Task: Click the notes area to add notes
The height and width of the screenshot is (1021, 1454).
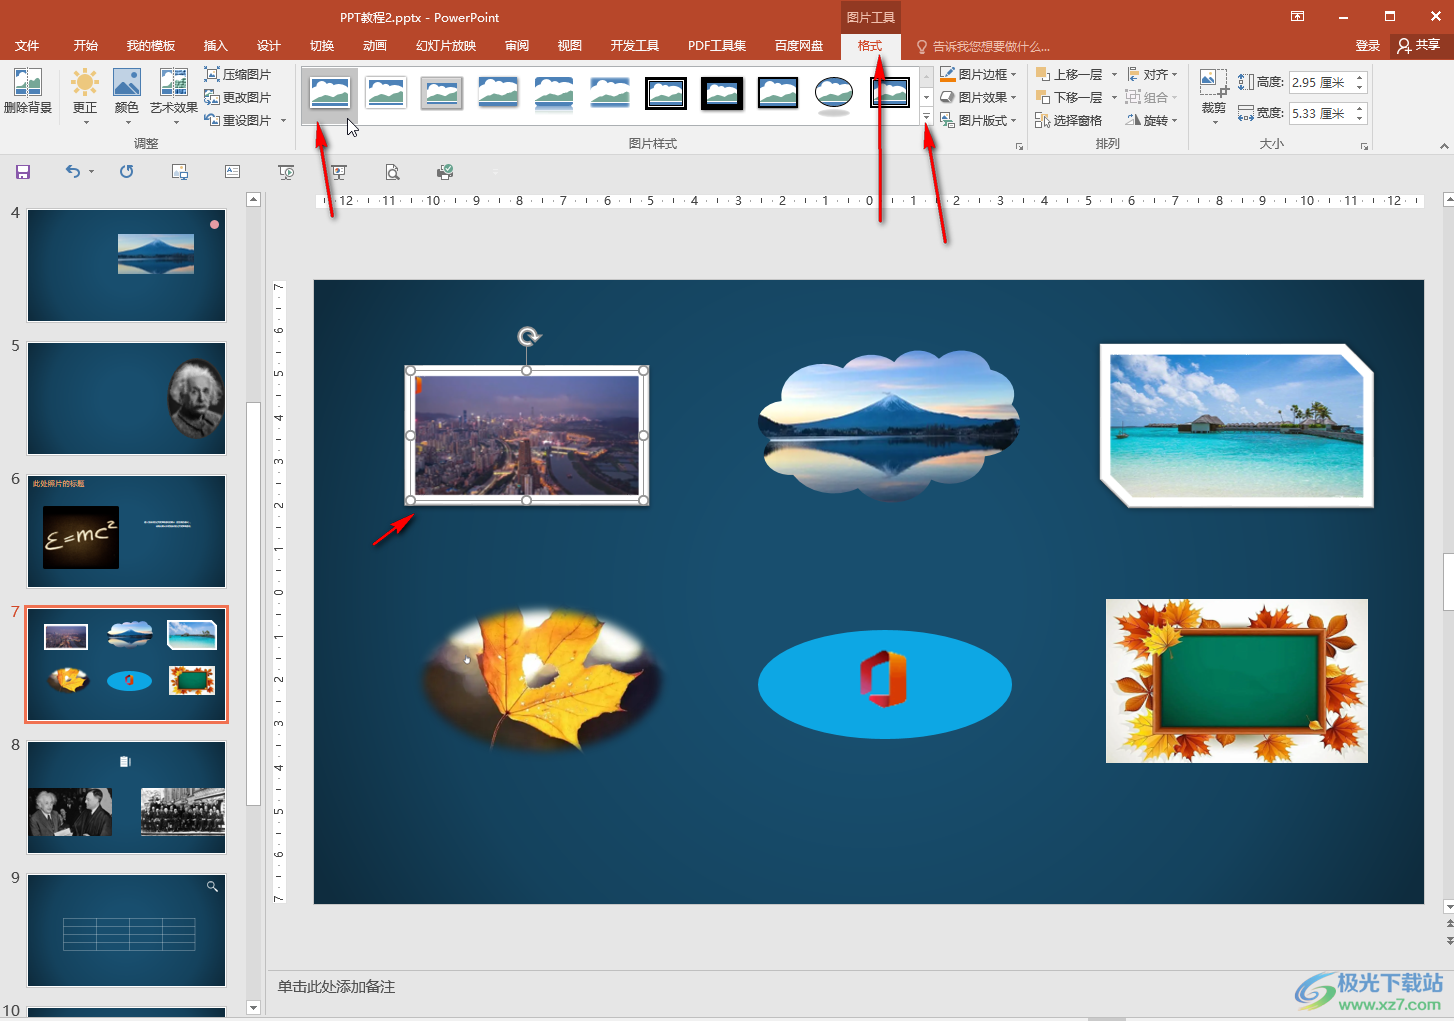Action: (856, 987)
